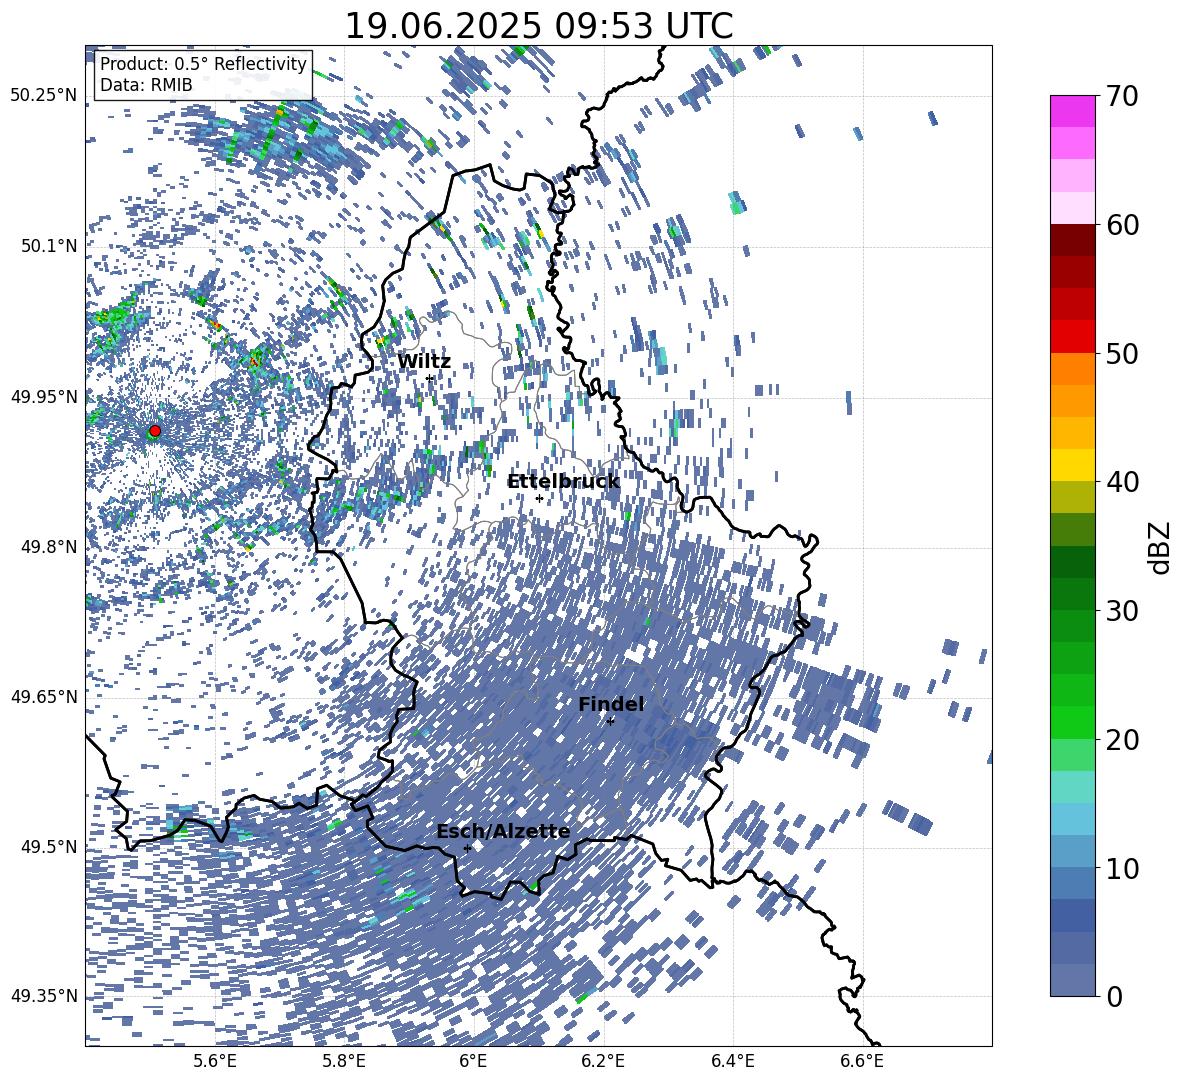
Task: Click the 6.2°E longitude label
Action: click(x=603, y=1061)
